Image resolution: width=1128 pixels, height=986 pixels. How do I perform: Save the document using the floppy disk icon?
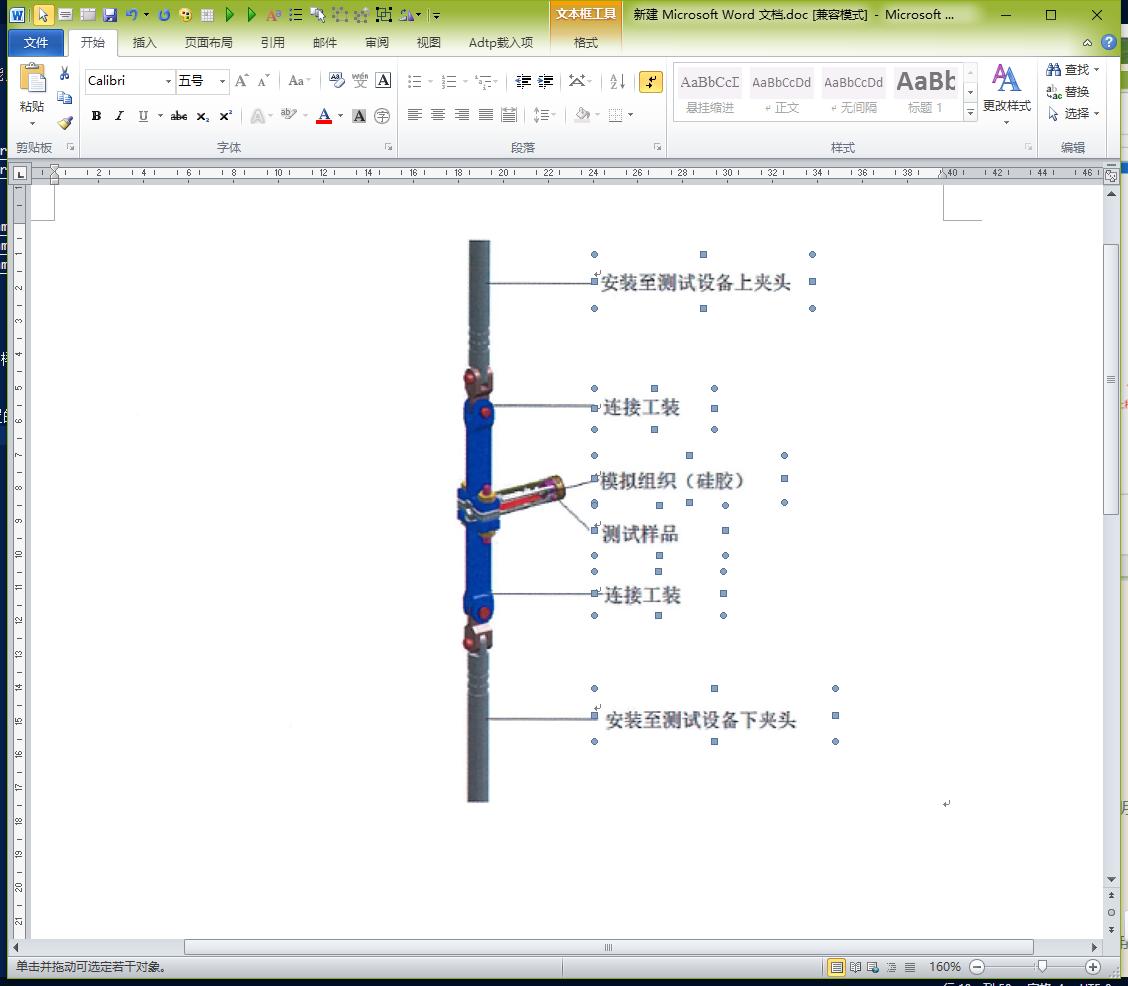point(109,15)
